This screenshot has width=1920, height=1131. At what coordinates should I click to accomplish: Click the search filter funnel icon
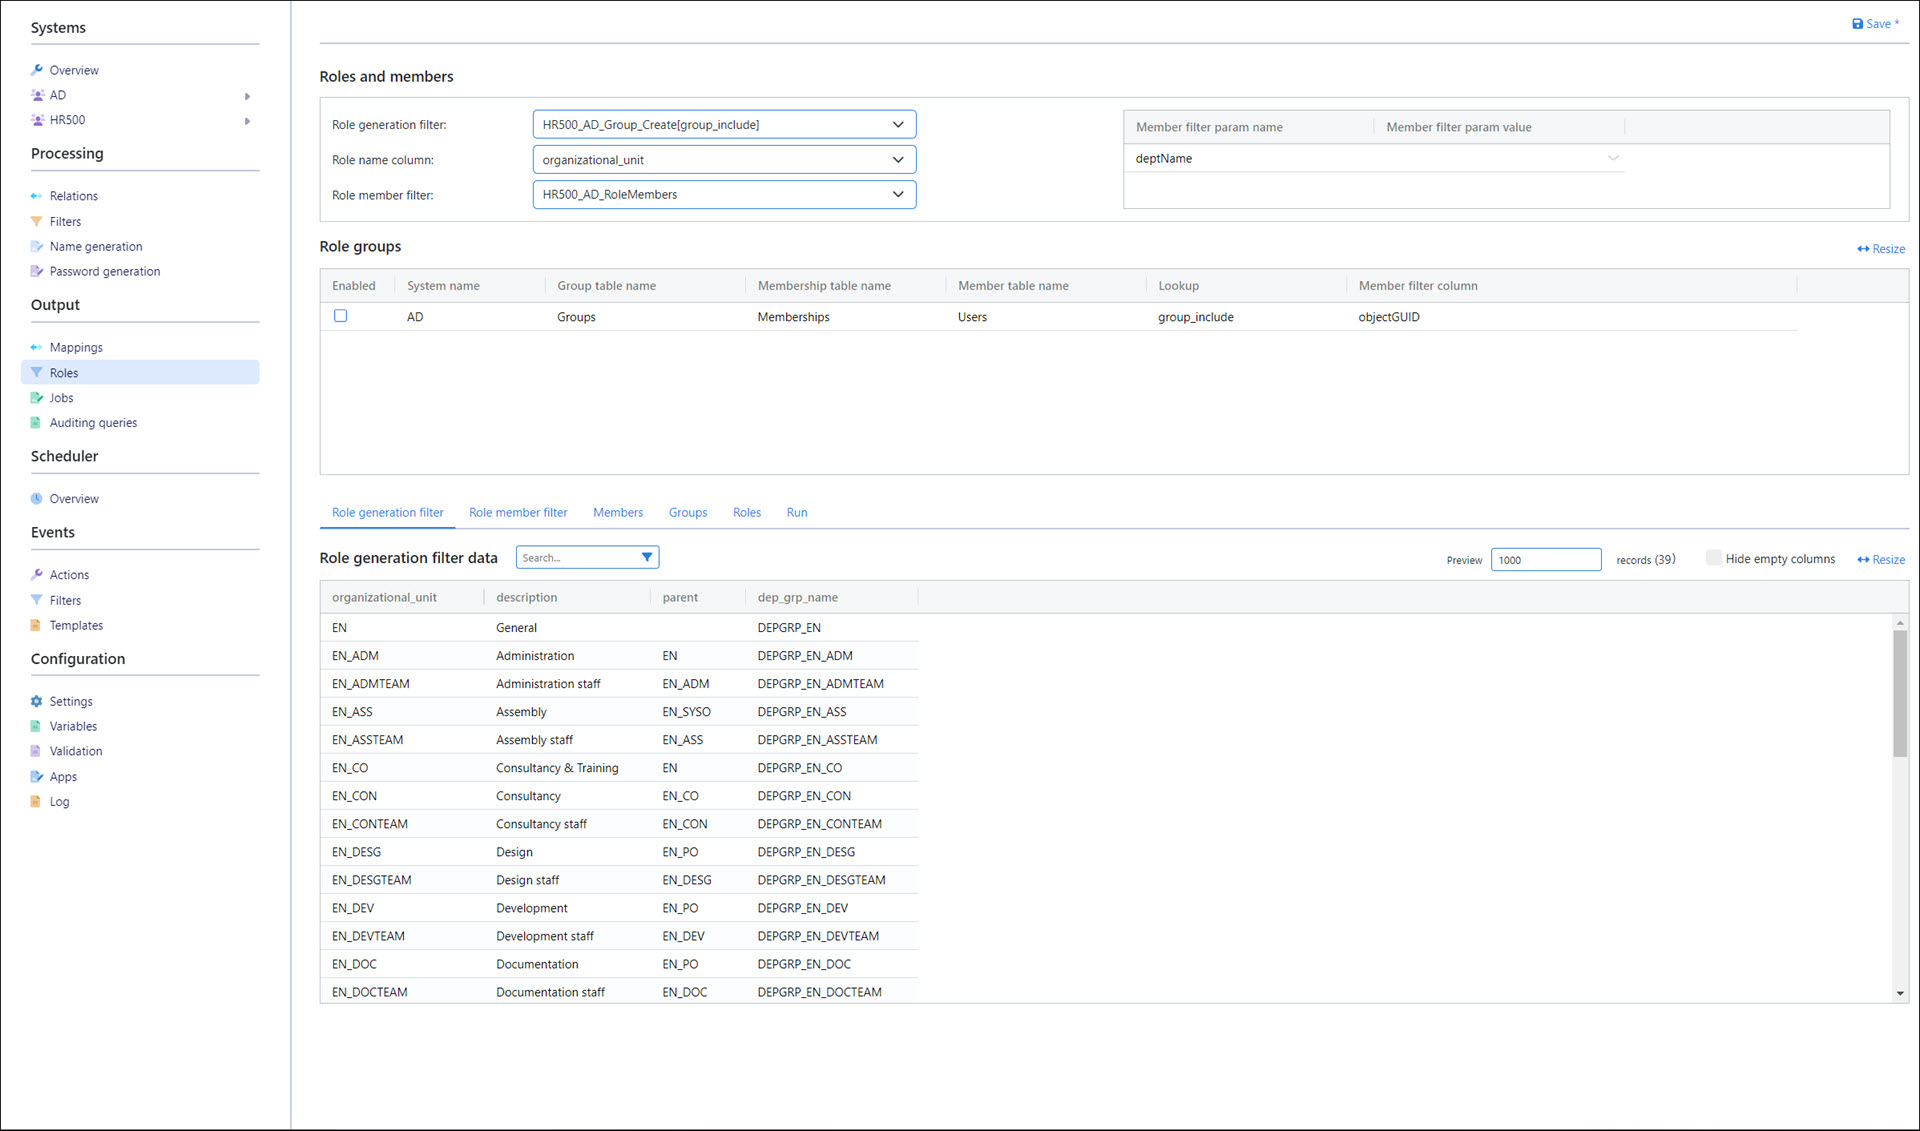(647, 557)
